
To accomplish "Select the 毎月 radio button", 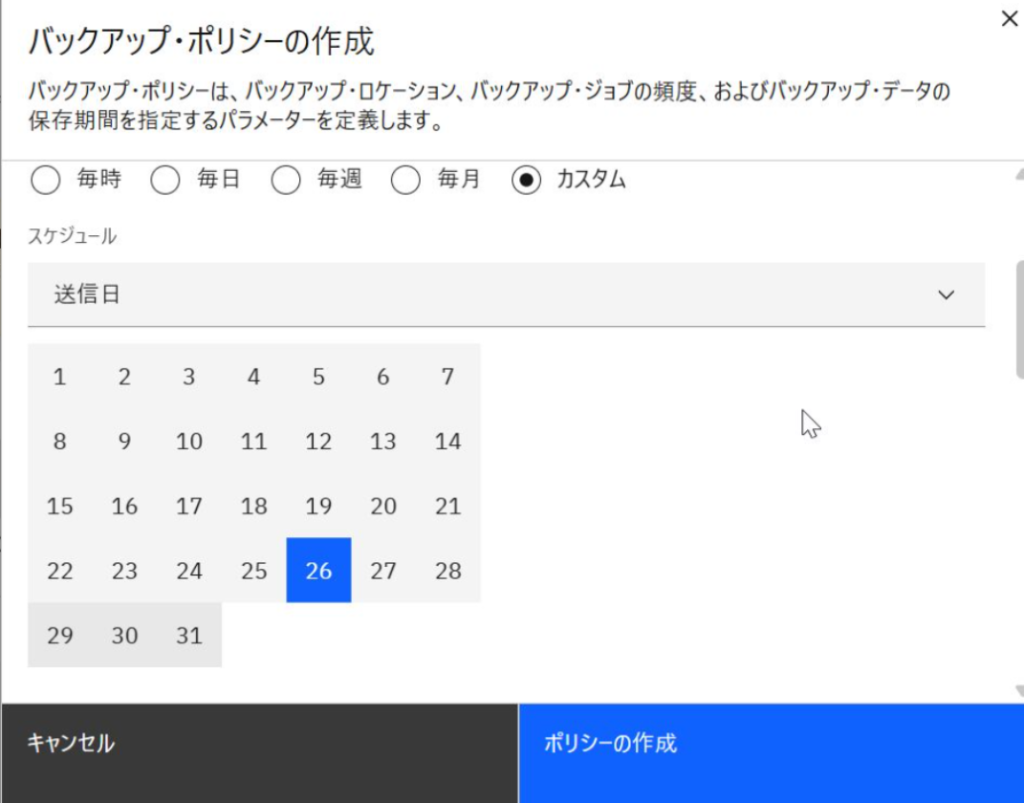I will click(x=406, y=180).
